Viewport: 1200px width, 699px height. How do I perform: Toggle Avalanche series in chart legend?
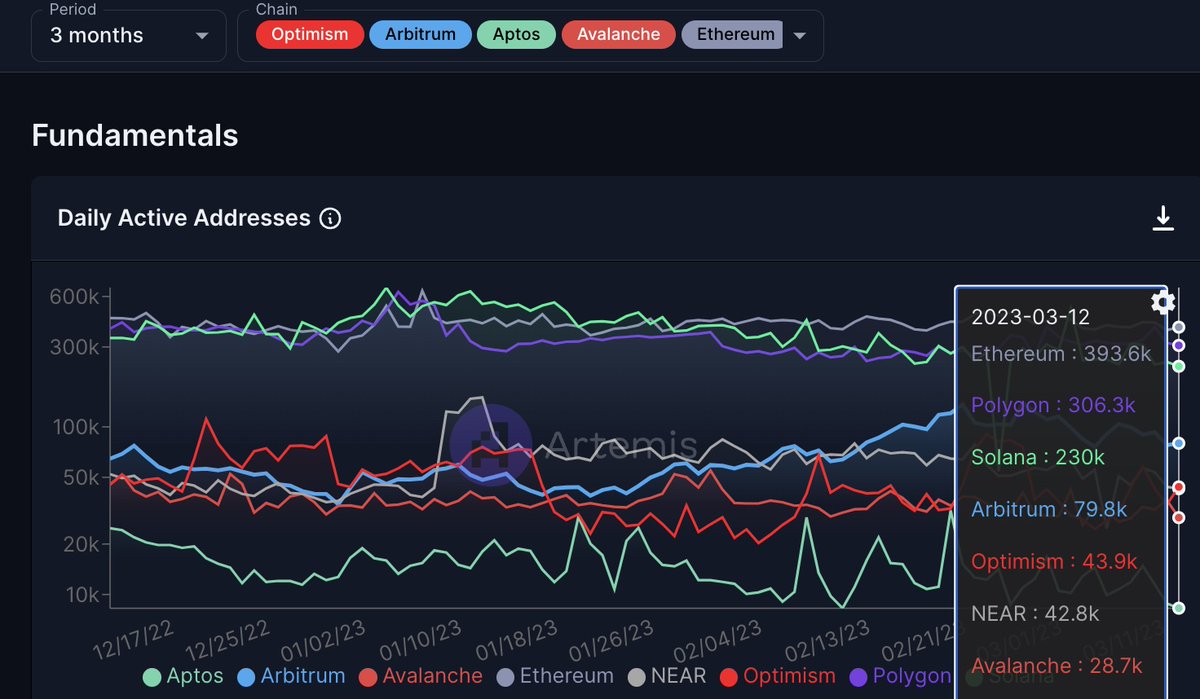click(x=420, y=676)
